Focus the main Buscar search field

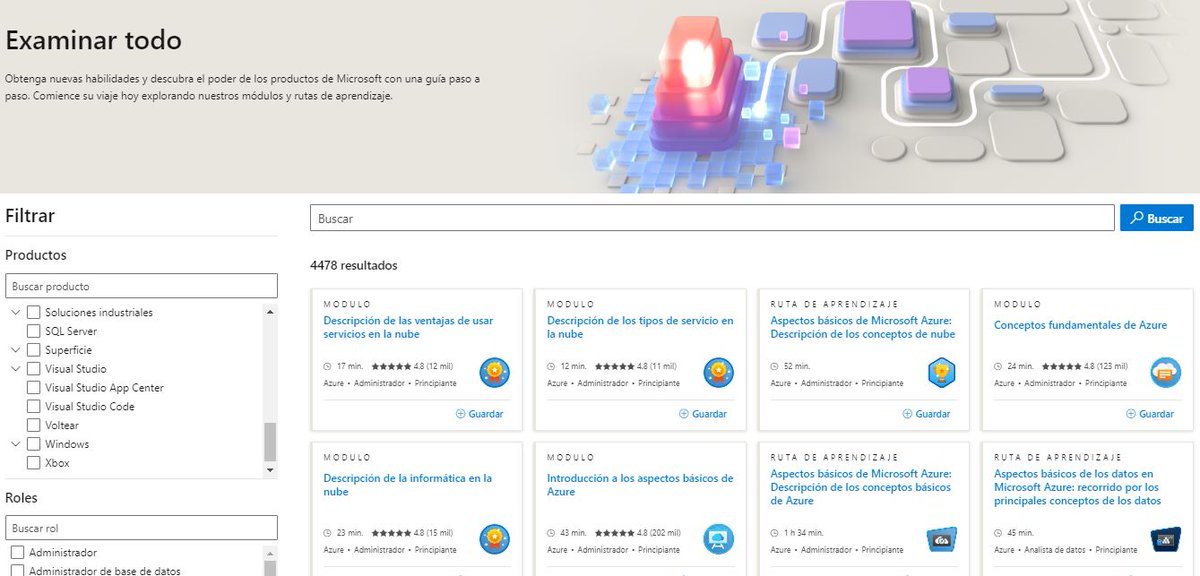click(x=712, y=218)
